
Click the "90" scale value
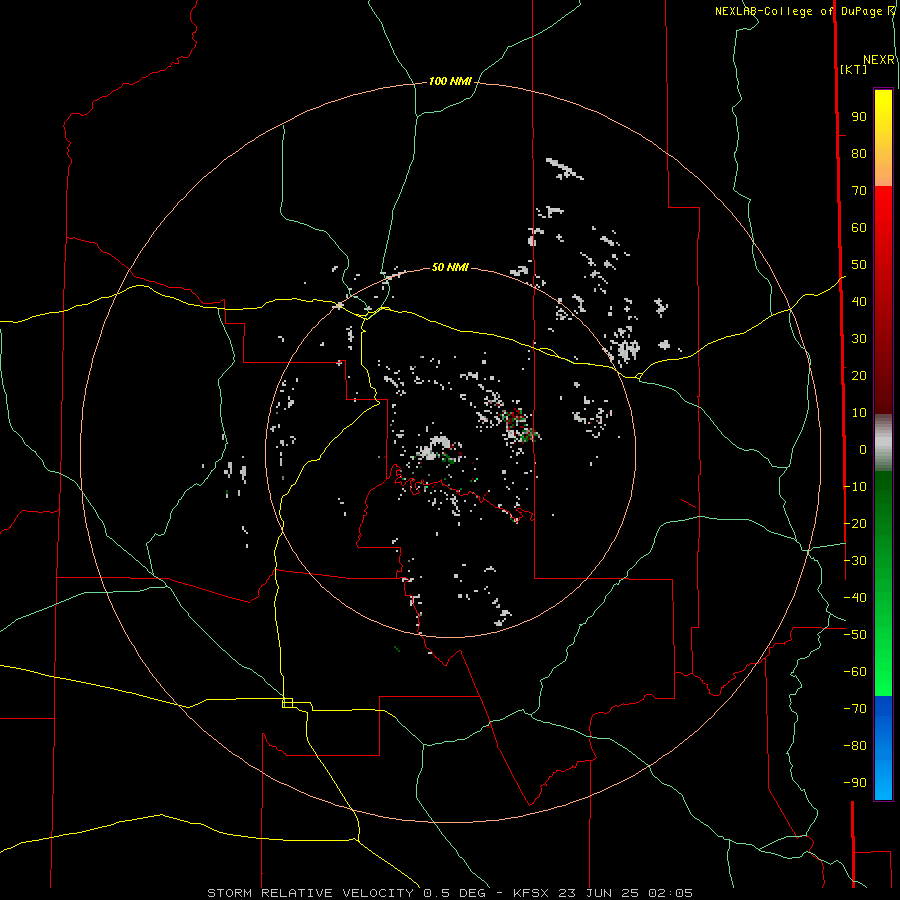click(x=859, y=117)
